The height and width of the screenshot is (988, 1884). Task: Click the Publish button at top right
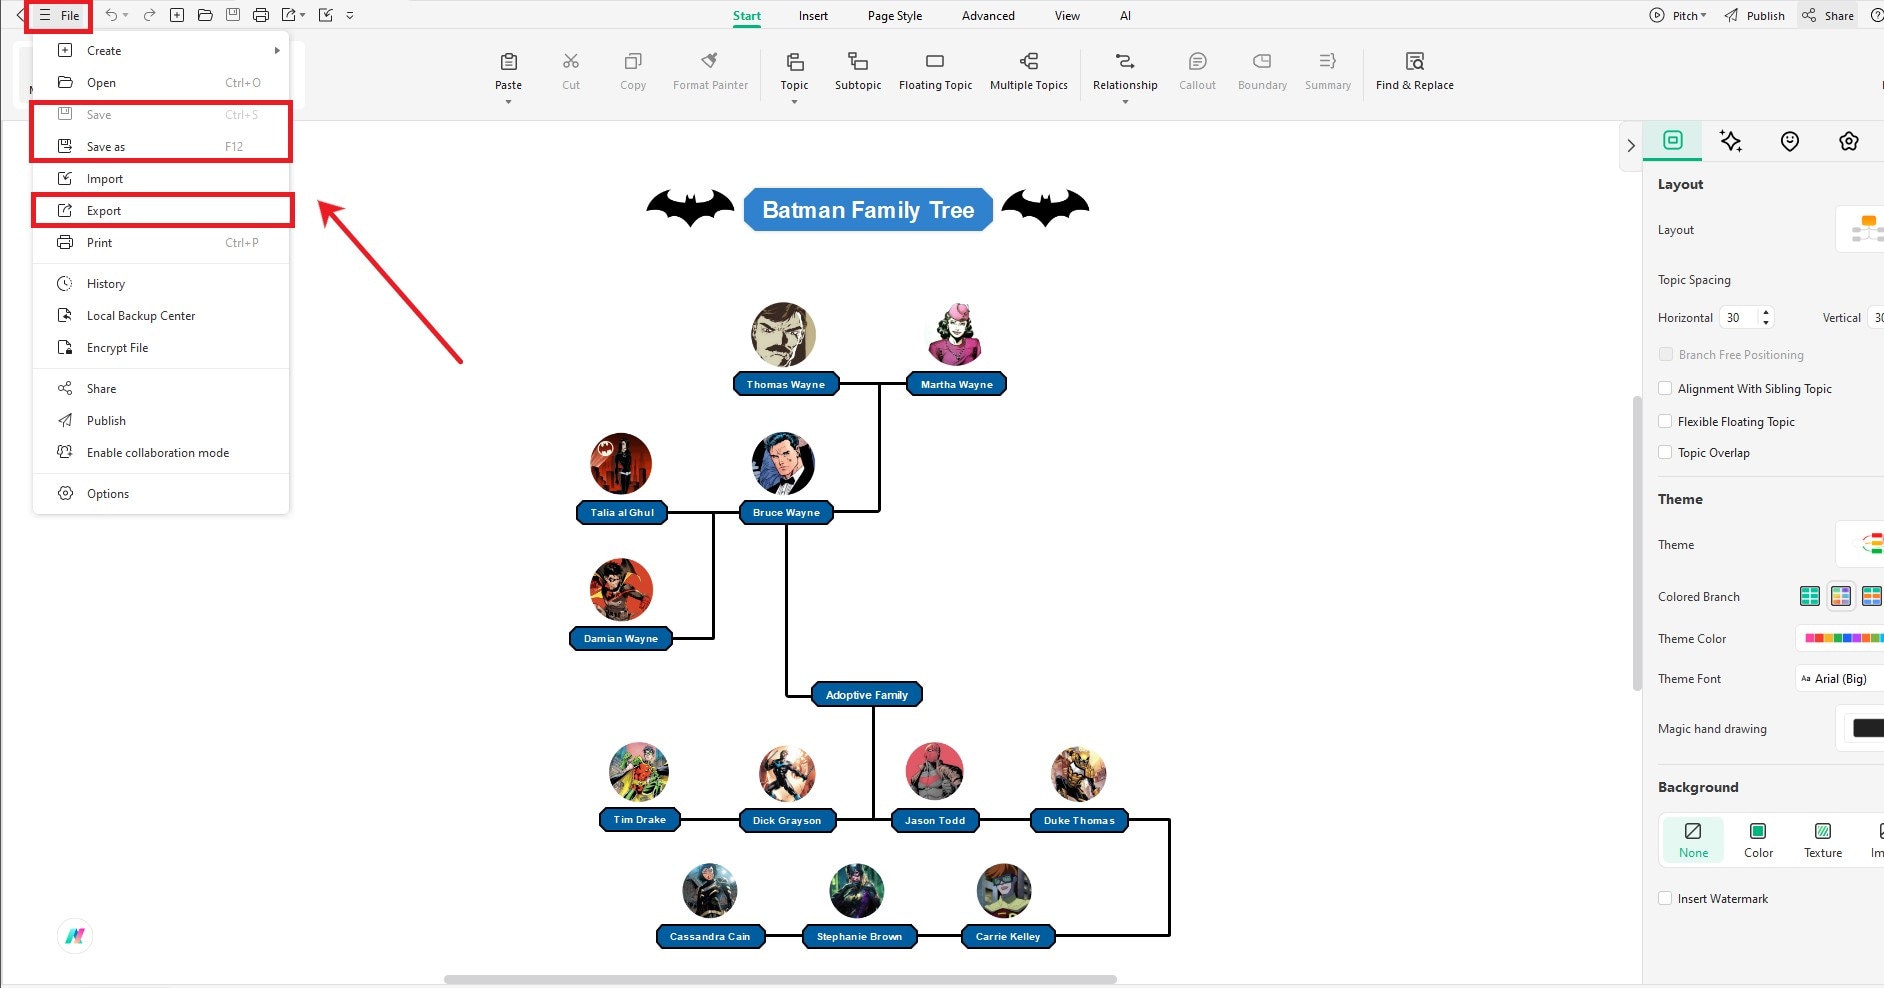coord(1755,15)
